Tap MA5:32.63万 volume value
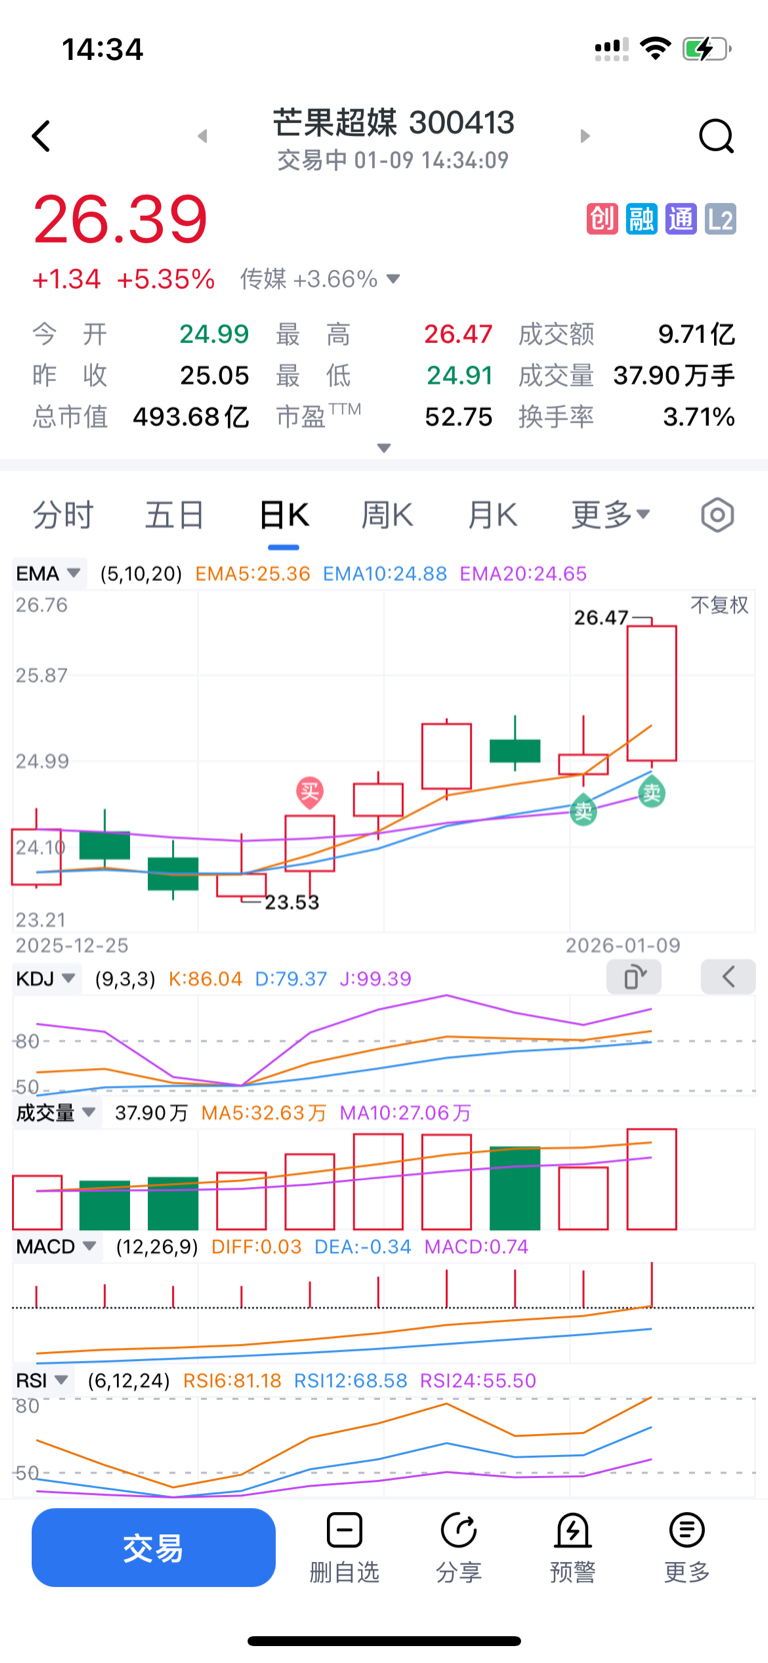Viewport: 768px width, 1663px height. point(264,1113)
